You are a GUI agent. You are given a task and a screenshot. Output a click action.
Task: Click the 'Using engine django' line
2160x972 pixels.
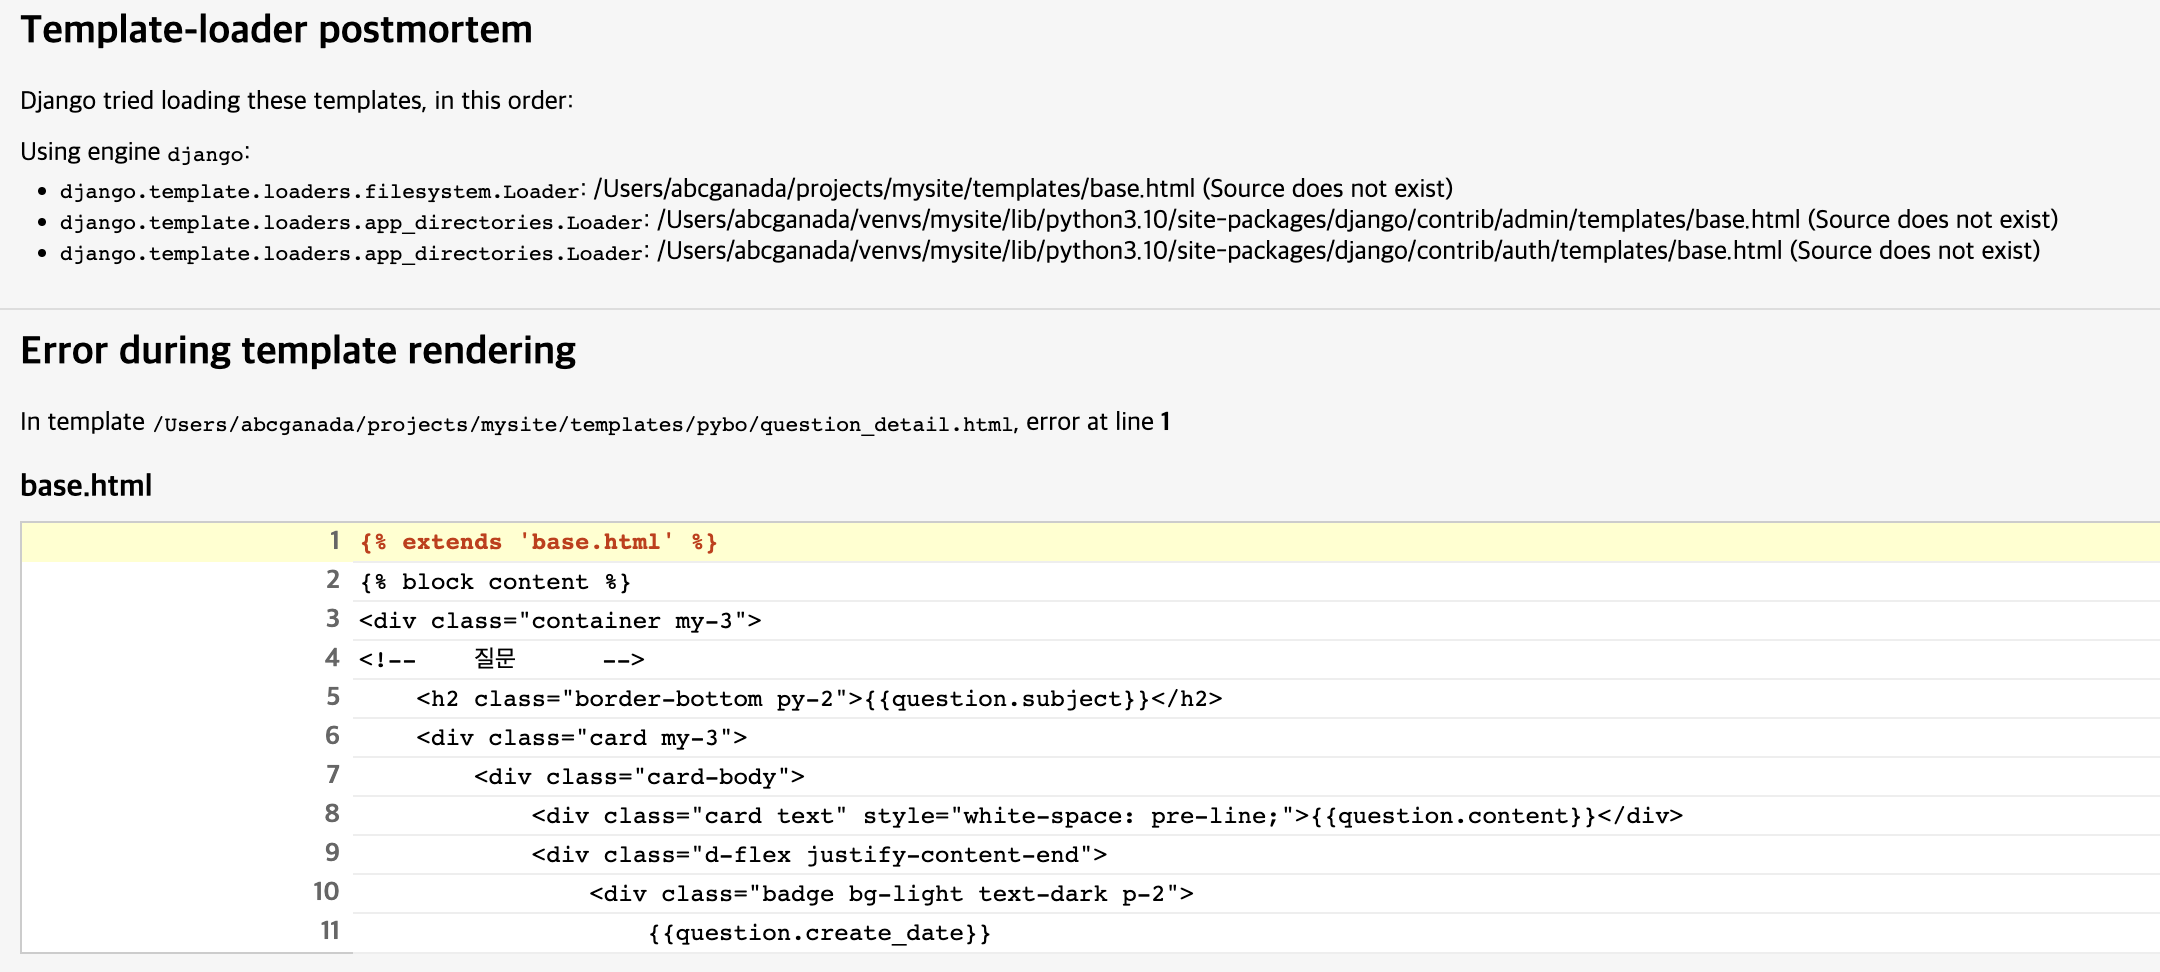135,152
